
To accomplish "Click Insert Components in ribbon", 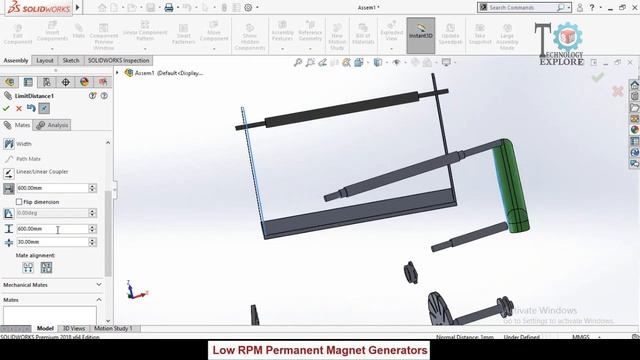I will (x=52, y=31).
